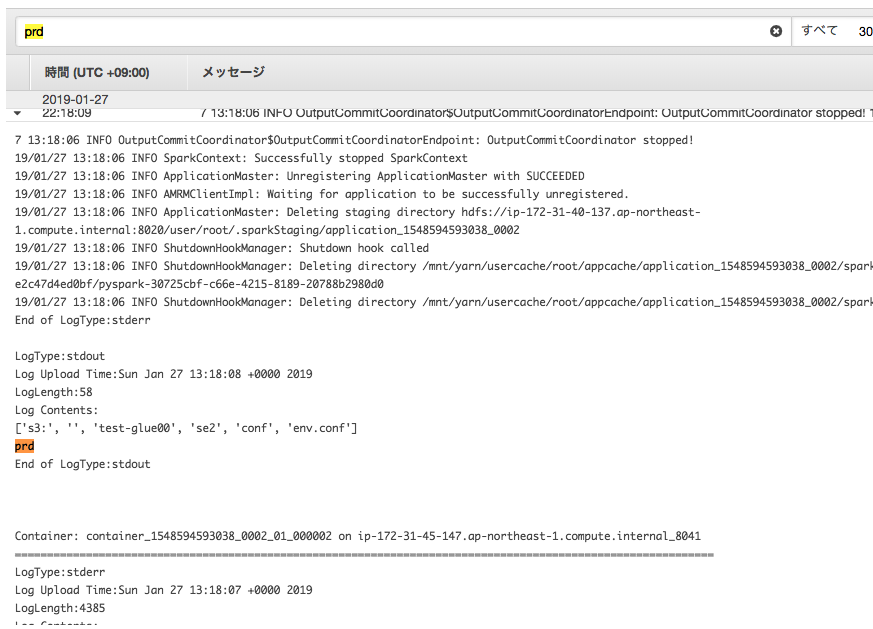Click the highlighted prd match in stdout

24,446
